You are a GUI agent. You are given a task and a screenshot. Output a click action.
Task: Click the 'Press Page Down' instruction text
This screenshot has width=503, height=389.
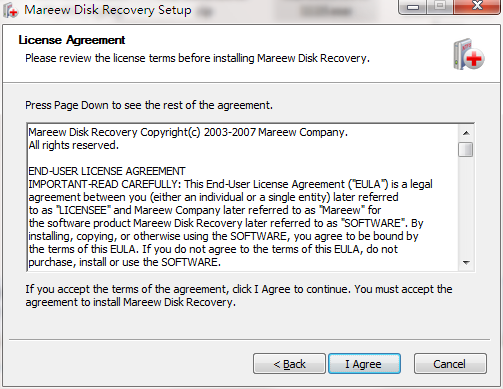149,105
